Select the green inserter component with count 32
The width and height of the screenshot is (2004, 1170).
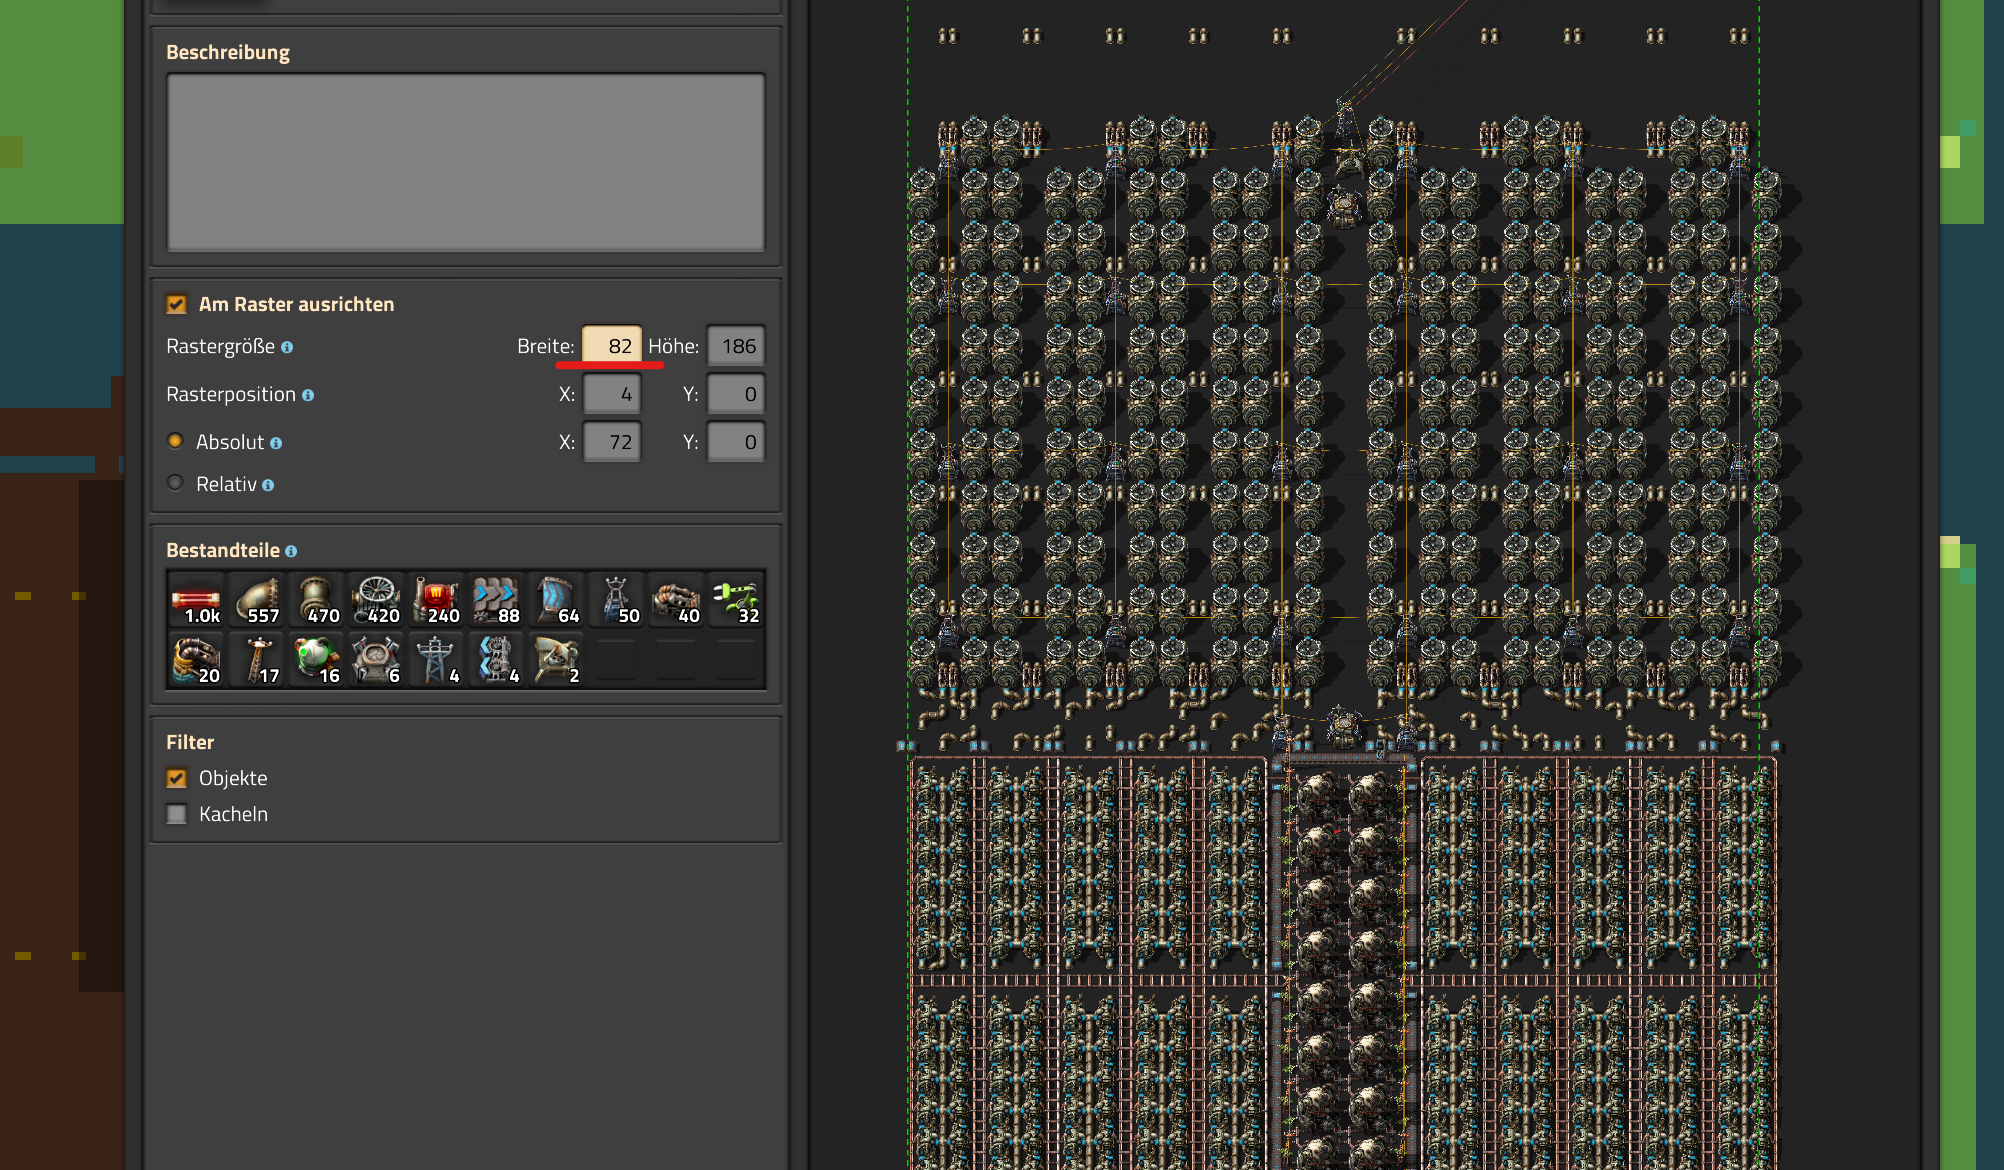point(736,600)
